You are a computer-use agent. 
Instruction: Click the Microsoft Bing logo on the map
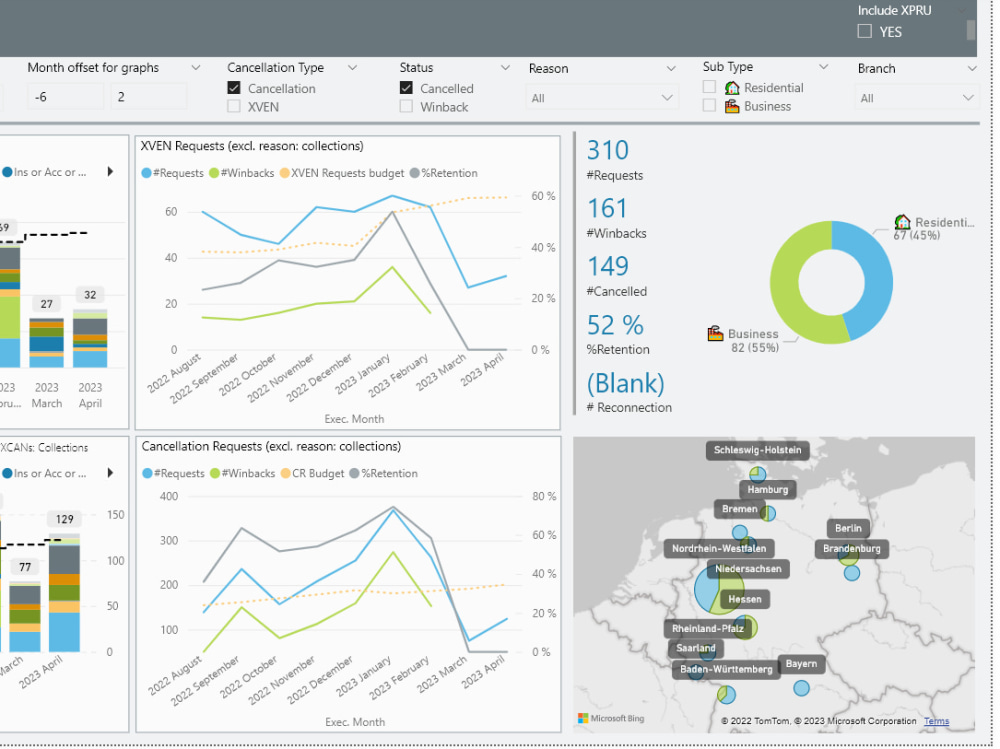pos(610,718)
